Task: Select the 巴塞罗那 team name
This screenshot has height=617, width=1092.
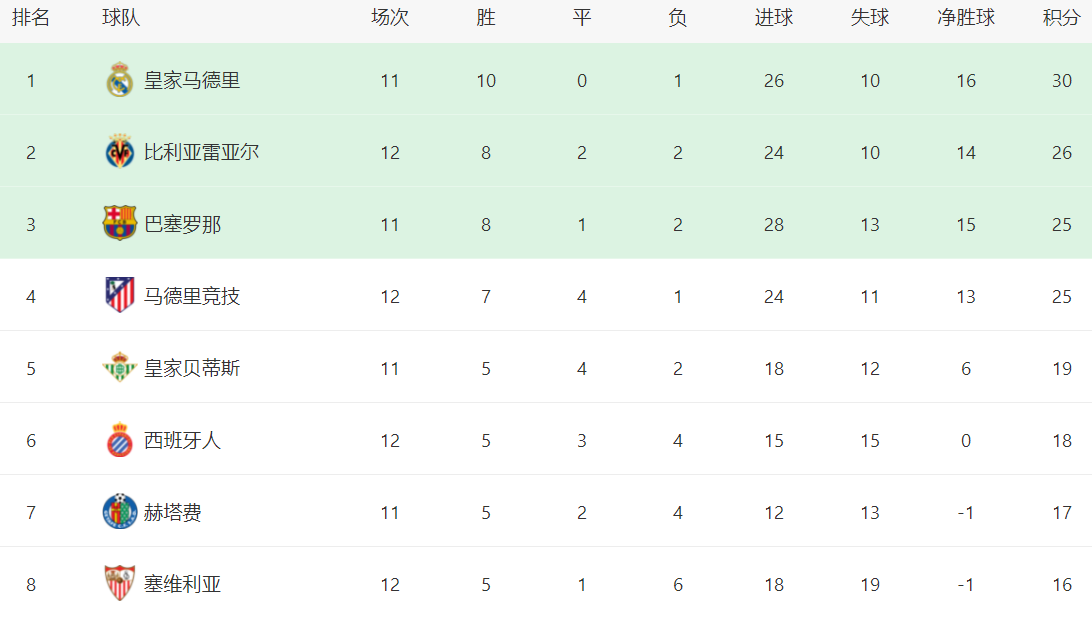Action: (182, 224)
